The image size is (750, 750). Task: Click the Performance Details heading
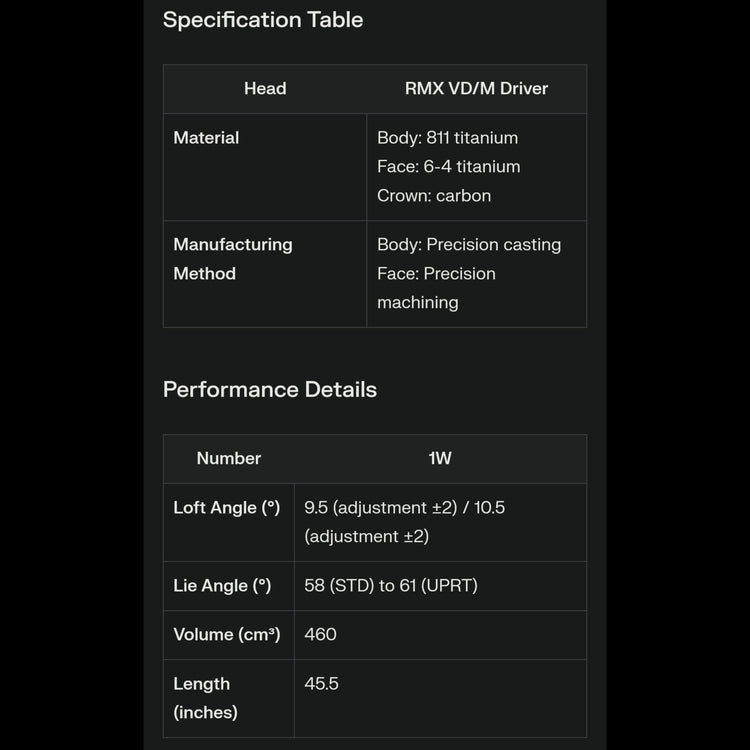(270, 390)
